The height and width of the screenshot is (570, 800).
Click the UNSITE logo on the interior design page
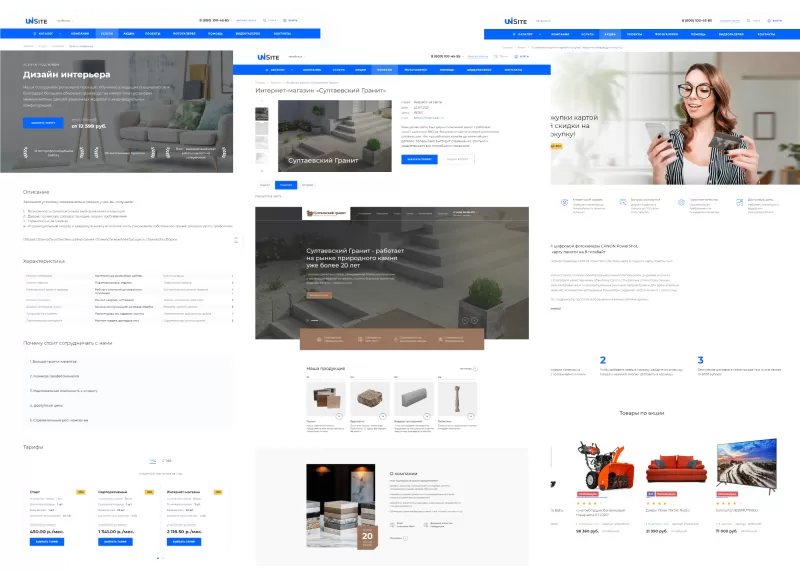[37, 21]
